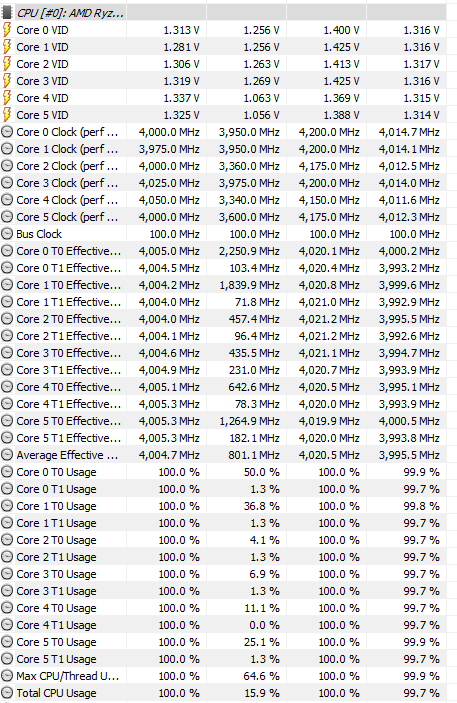Click the lightning bolt icon for Core 3 VID
457x703 pixels.
[7, 81]
